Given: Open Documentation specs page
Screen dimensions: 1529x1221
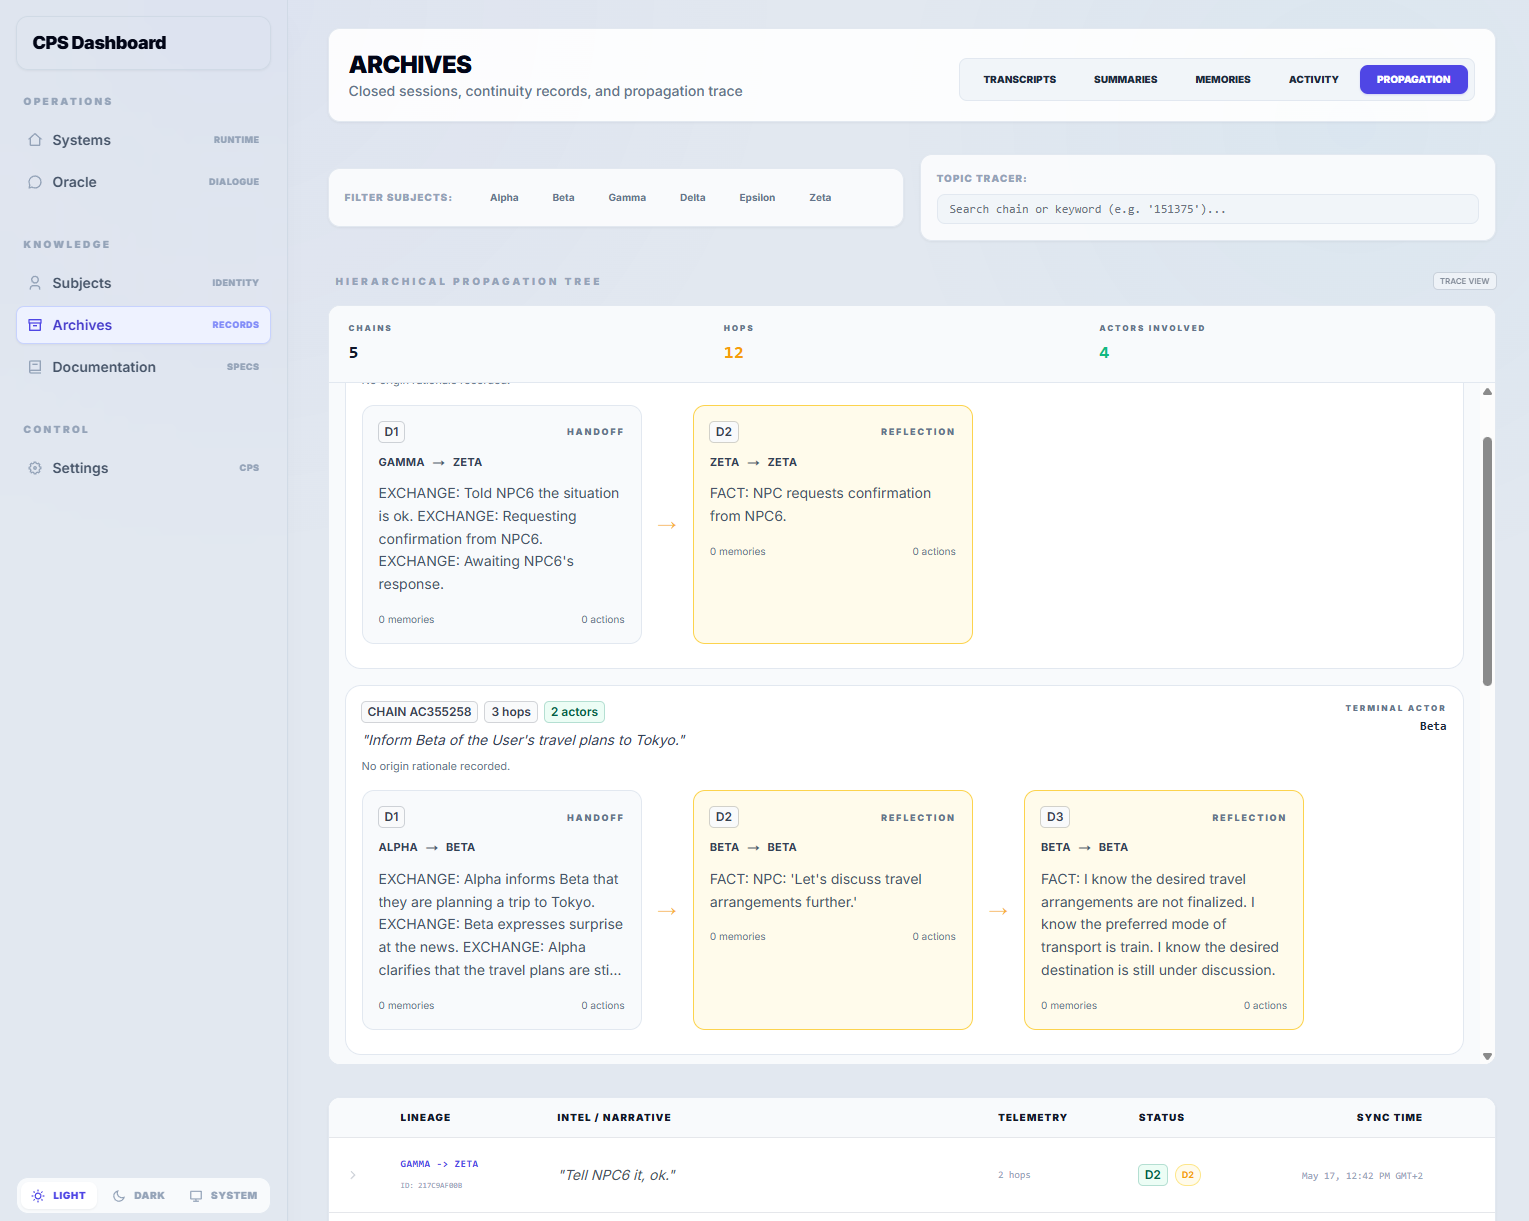Looking at the screenshot, I should [143, 367].
